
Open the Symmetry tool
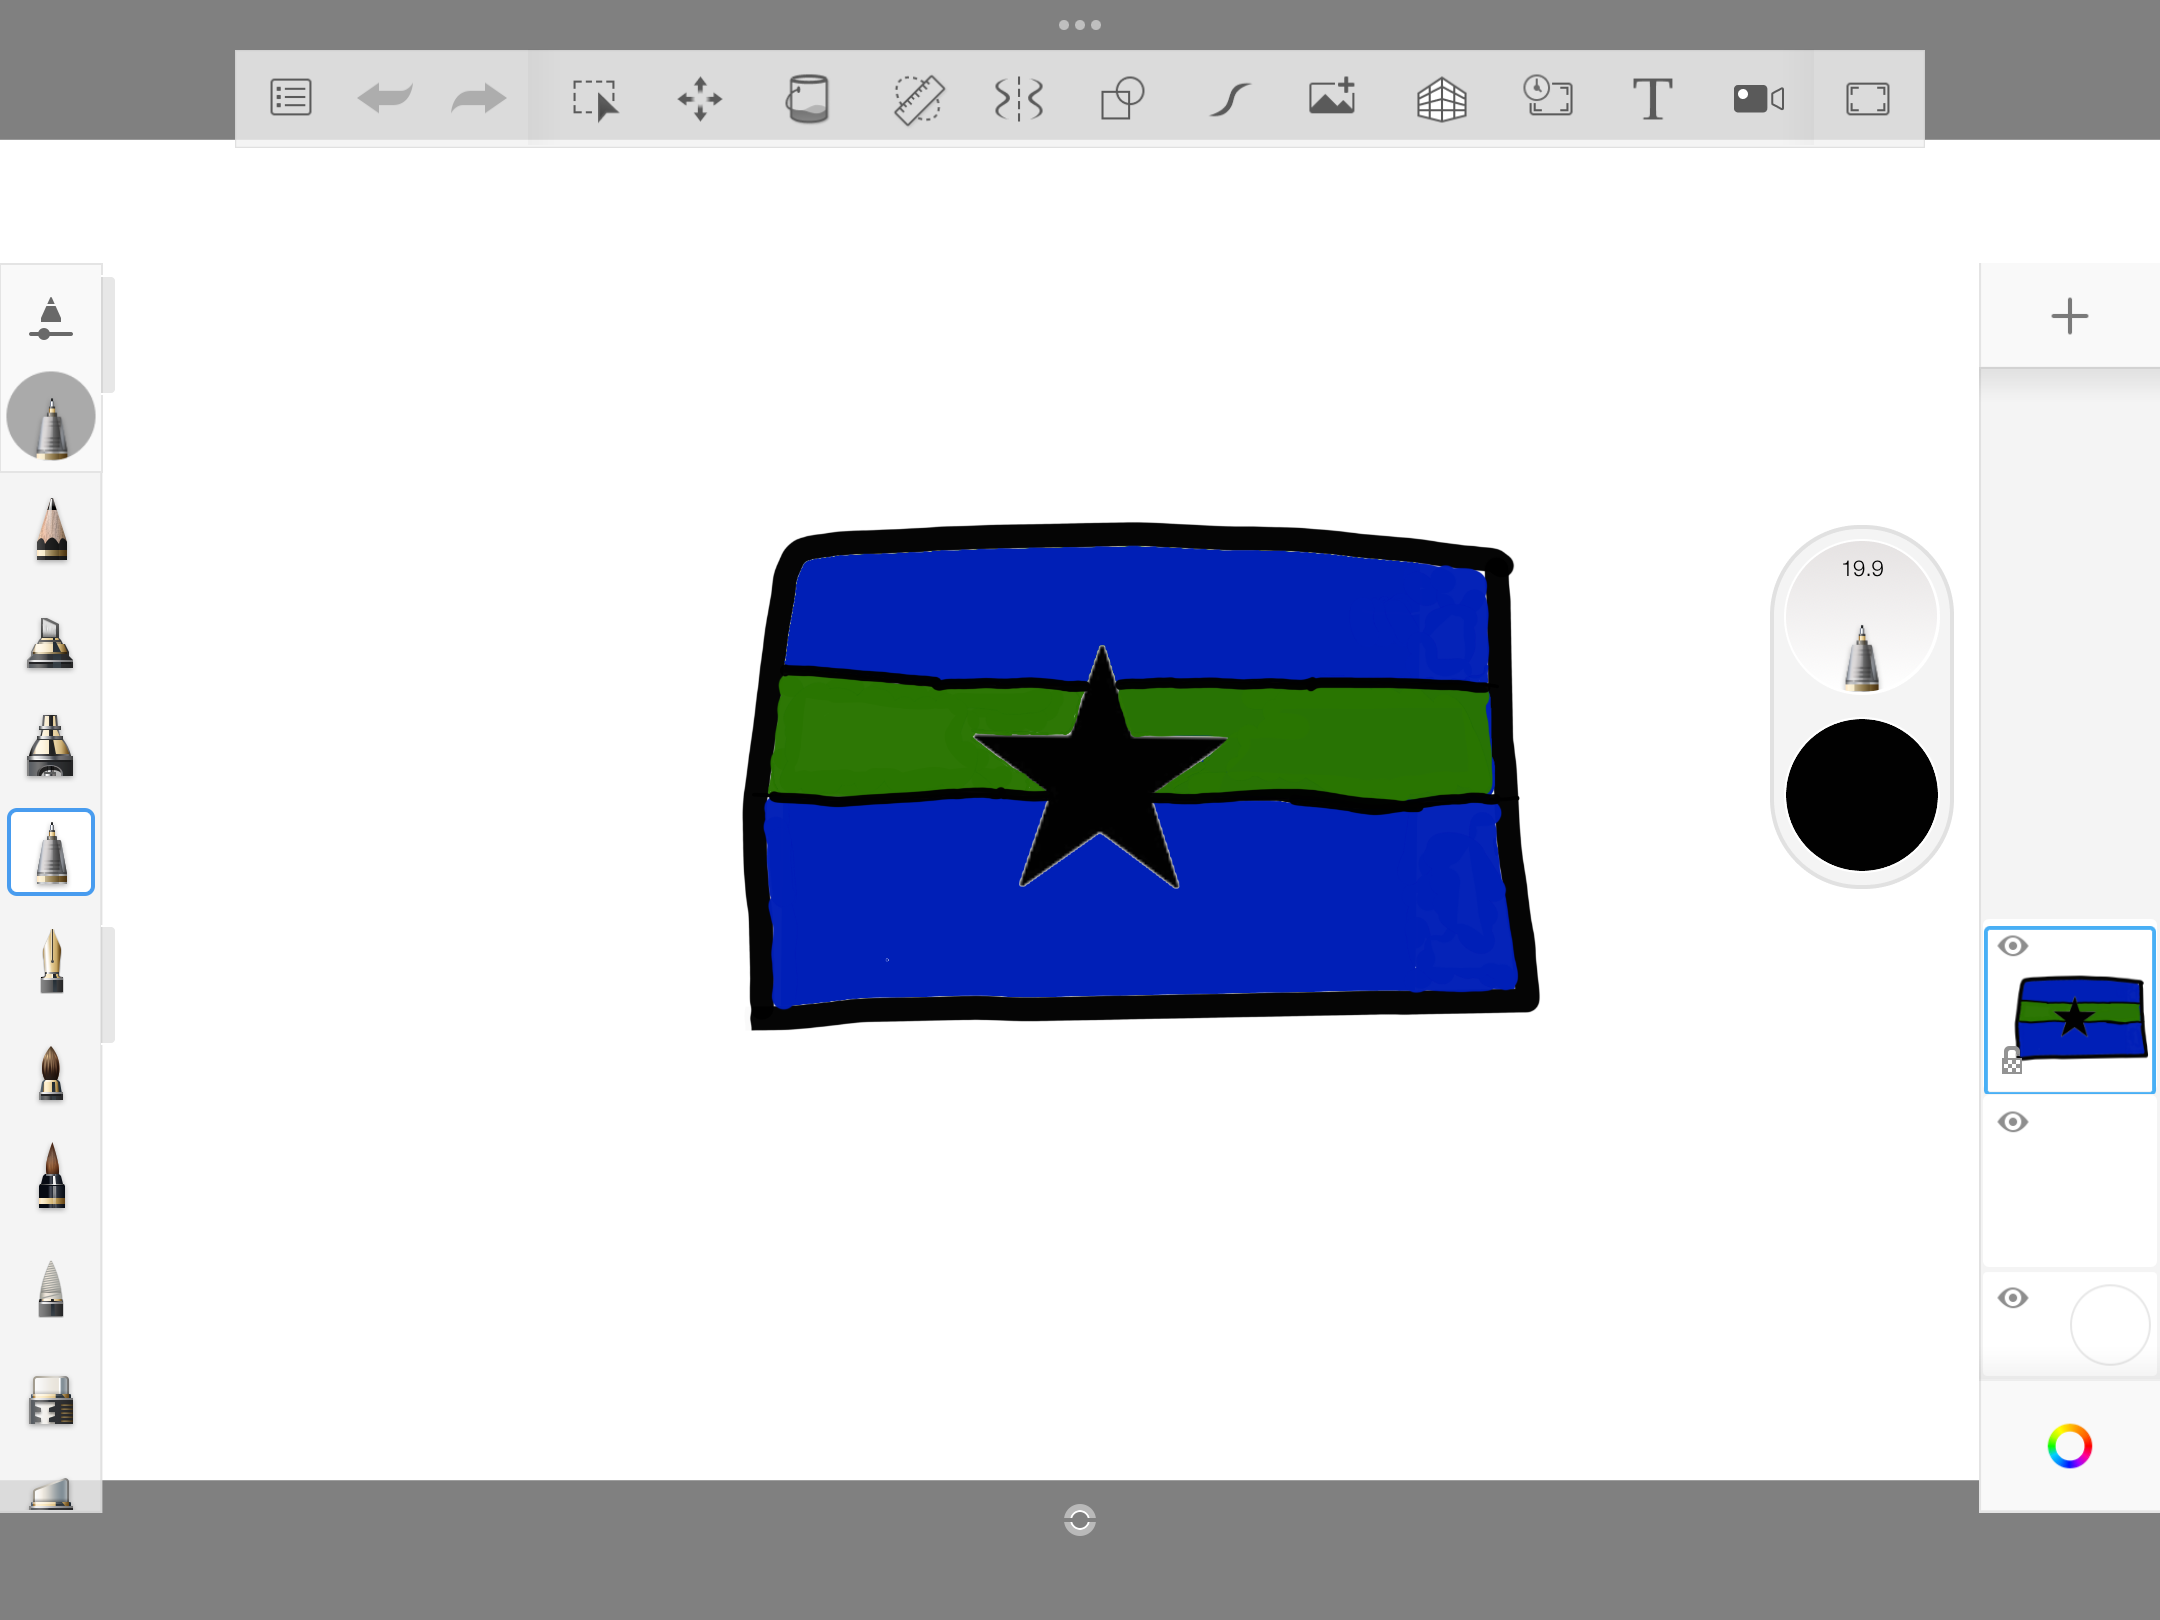tap(1018, 99)
